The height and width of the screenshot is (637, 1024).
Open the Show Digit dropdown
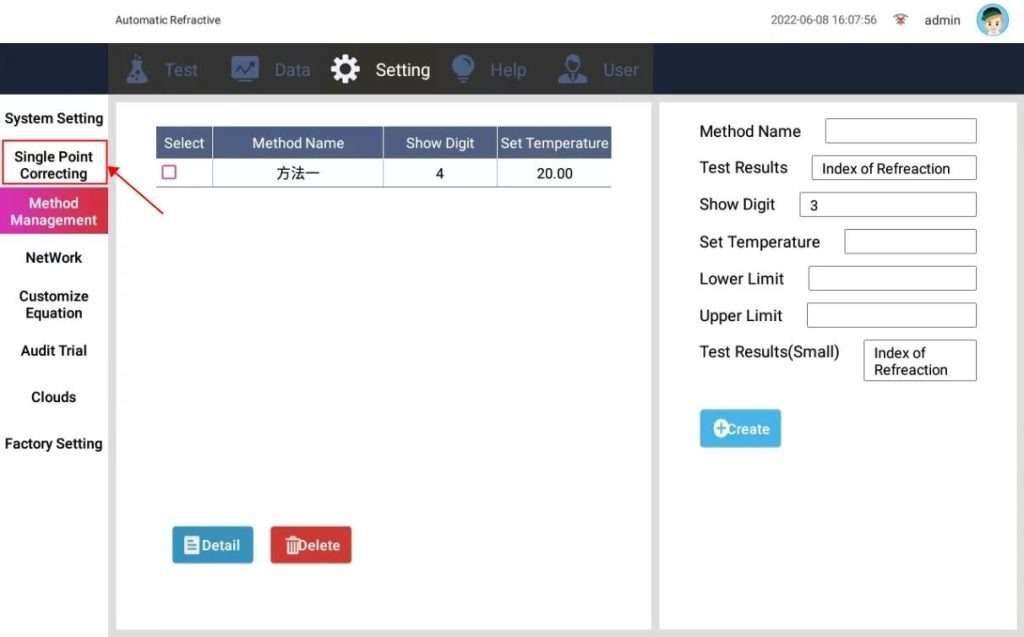(888, 204)
